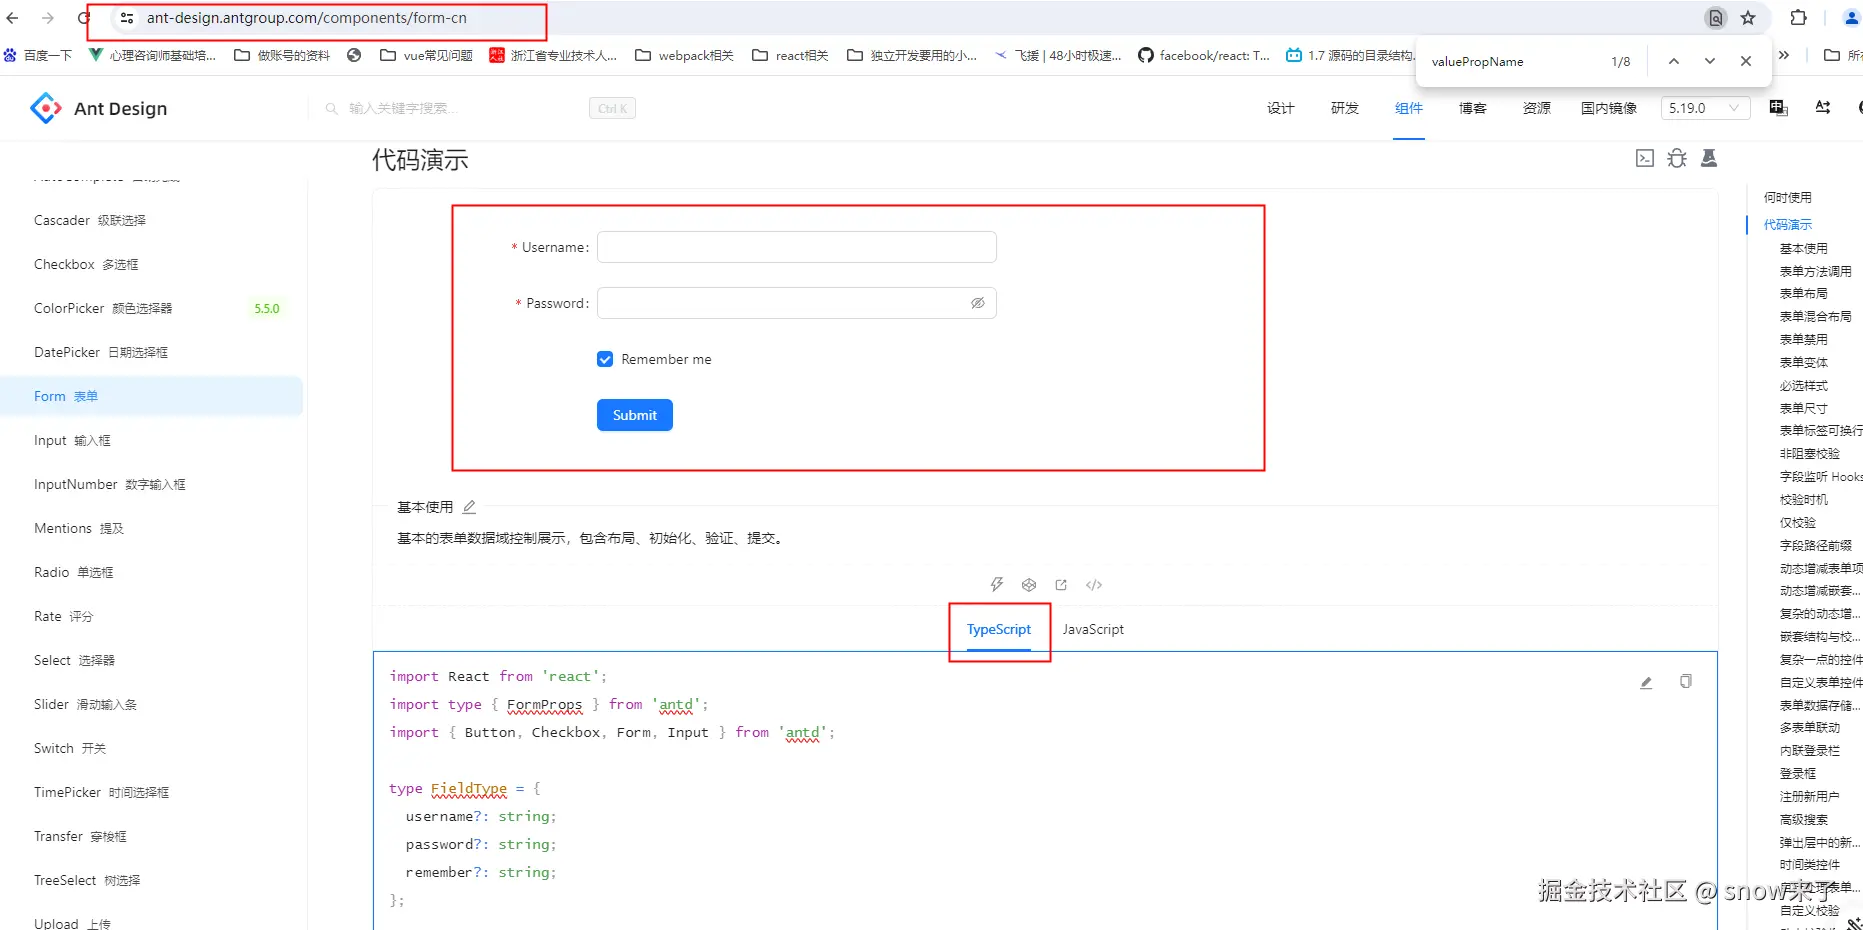Open demo in CodeSandbox icon

pyautogui.click(x=1029, y=585)
